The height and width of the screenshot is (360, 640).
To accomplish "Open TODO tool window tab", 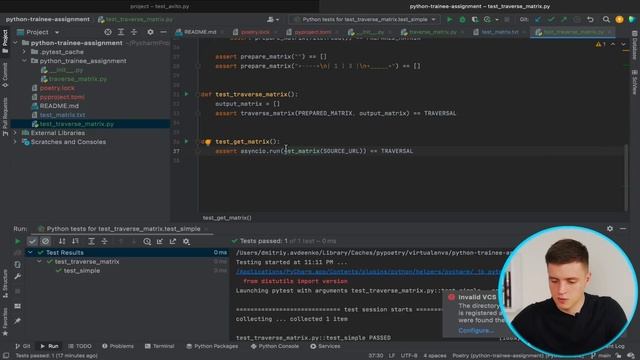I will [x=80, y=346].
